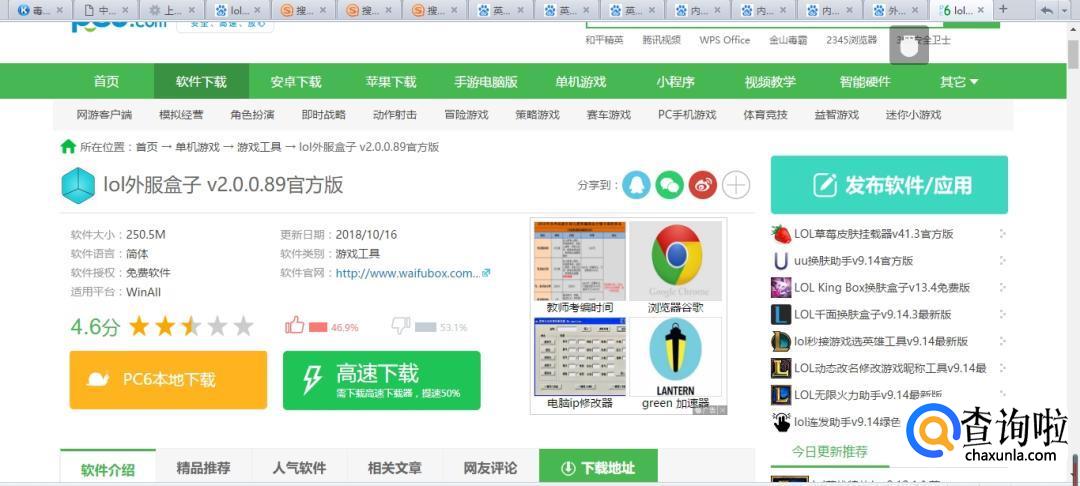
Task: Share via WeChat icon
Action: pos(669,185)
